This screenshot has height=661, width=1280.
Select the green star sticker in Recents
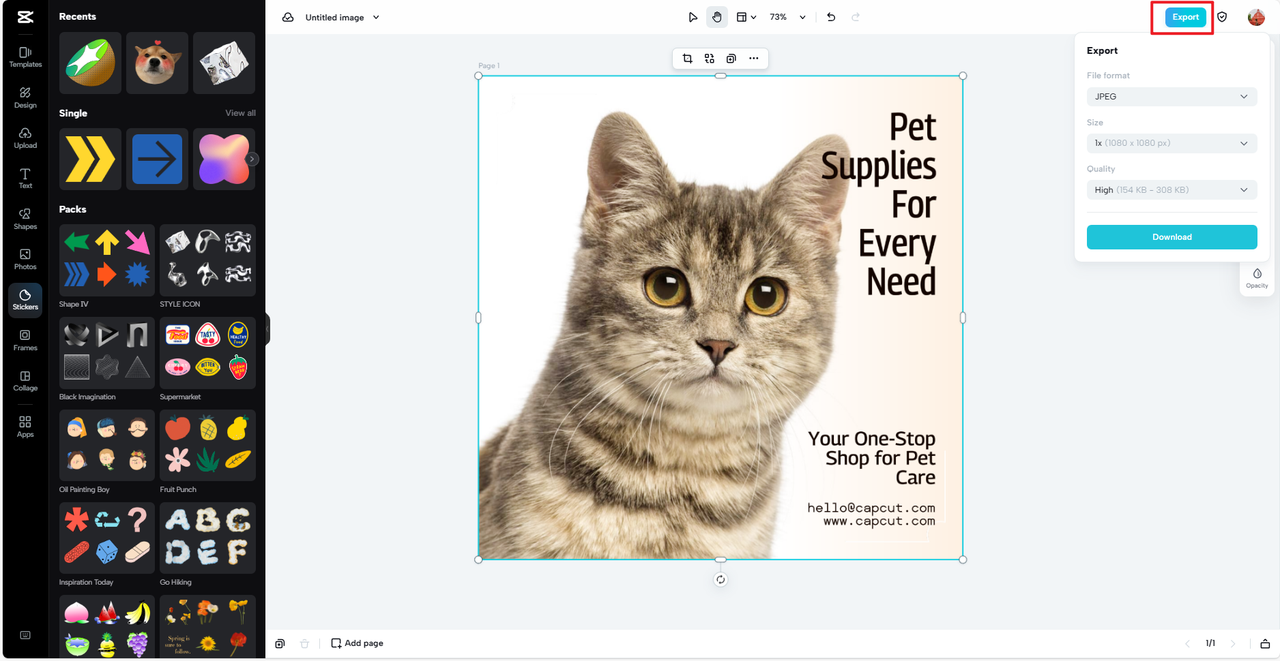tap(90, 63)
